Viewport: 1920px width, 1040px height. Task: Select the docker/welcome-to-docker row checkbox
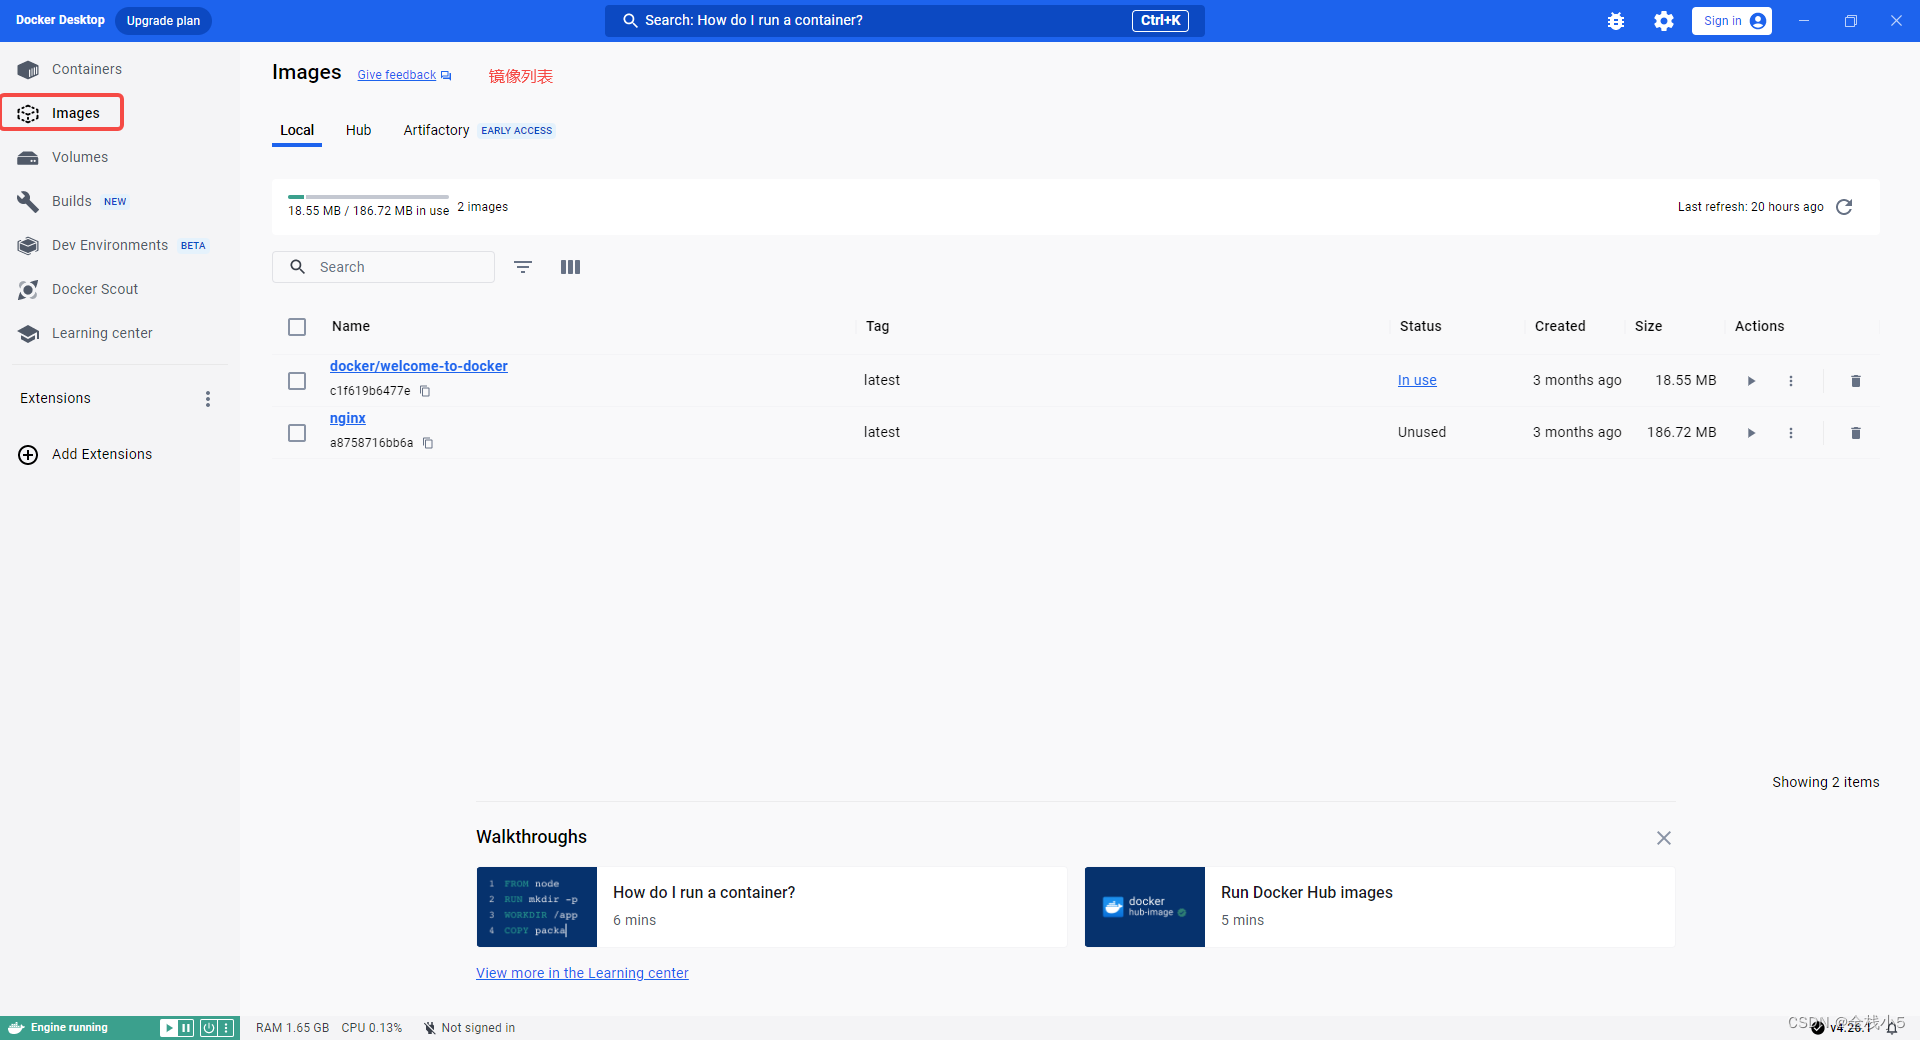click(x=297, y=381)
